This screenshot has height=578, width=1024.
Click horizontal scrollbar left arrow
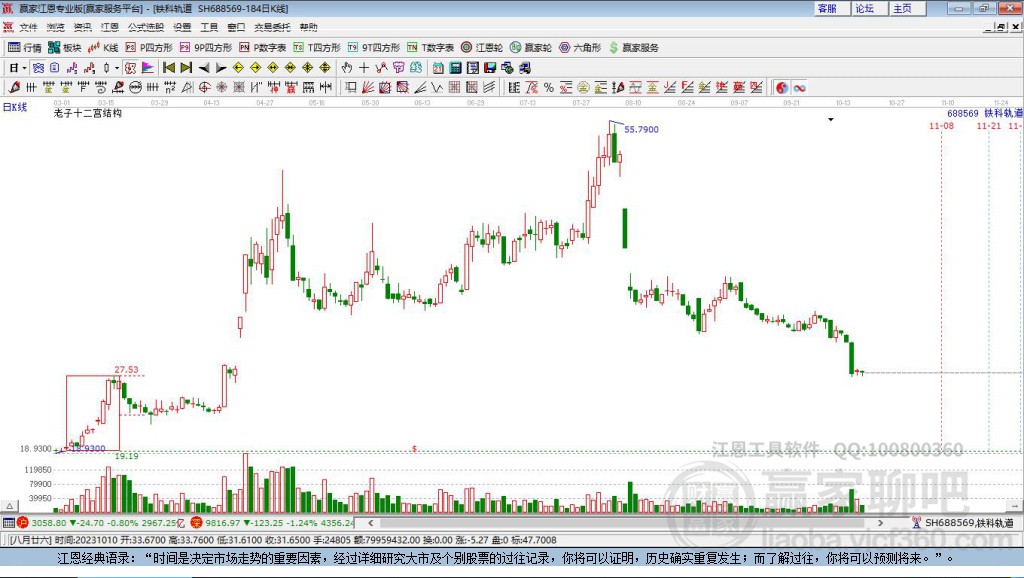pyautogui.click(x=370, y=522)
